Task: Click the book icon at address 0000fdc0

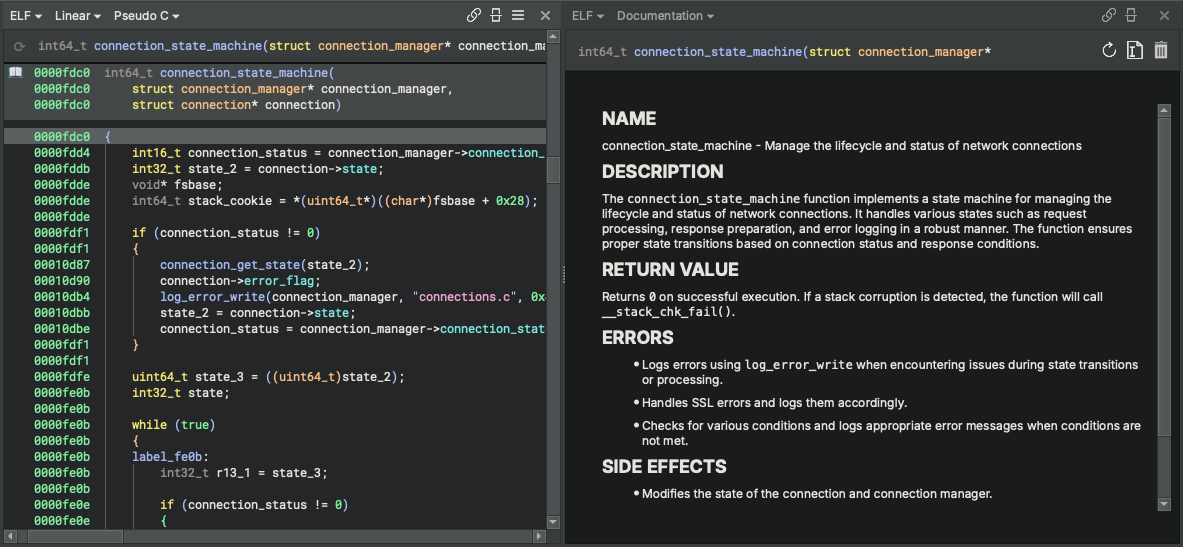Action: [15, 73]
